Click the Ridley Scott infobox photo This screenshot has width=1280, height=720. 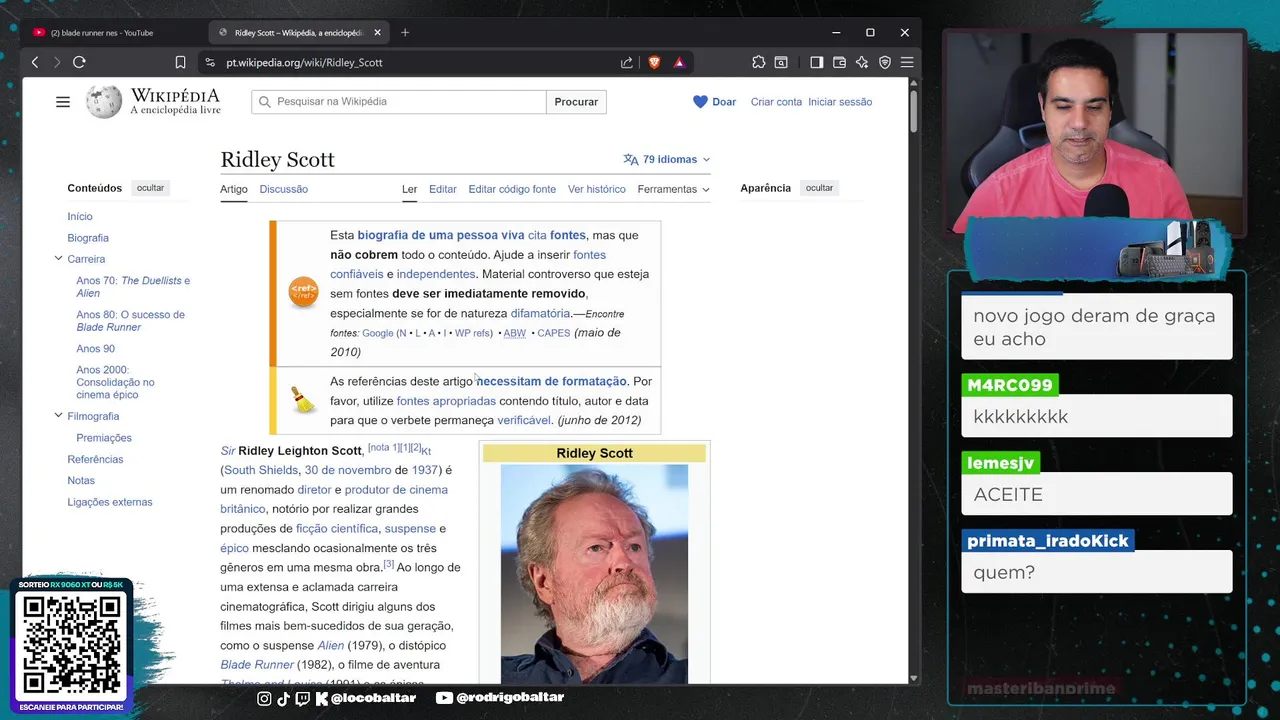click(594, 574)
